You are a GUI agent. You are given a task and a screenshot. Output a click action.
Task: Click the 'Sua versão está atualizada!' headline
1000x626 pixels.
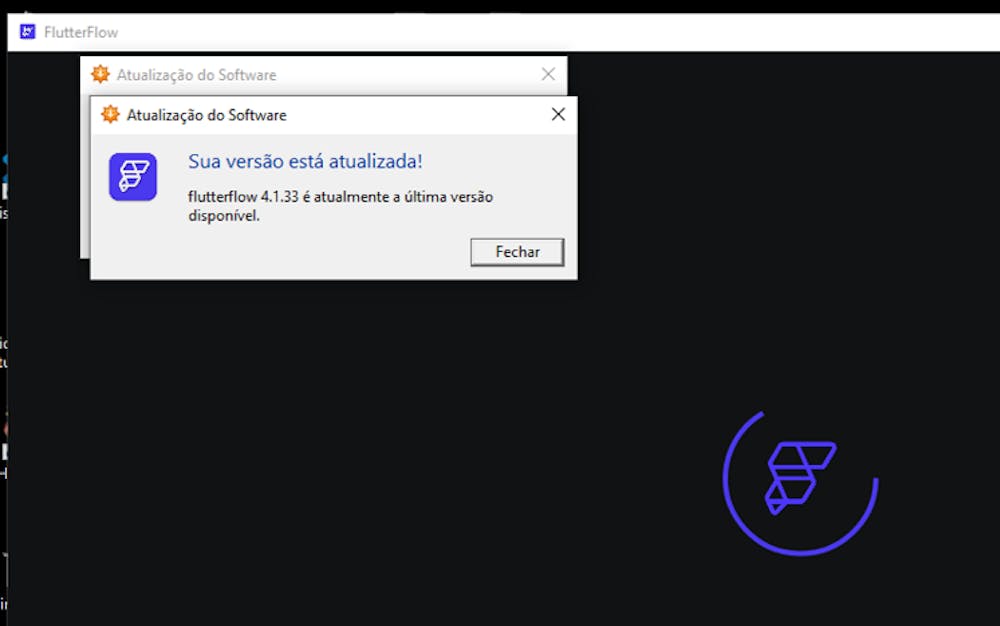305,161
